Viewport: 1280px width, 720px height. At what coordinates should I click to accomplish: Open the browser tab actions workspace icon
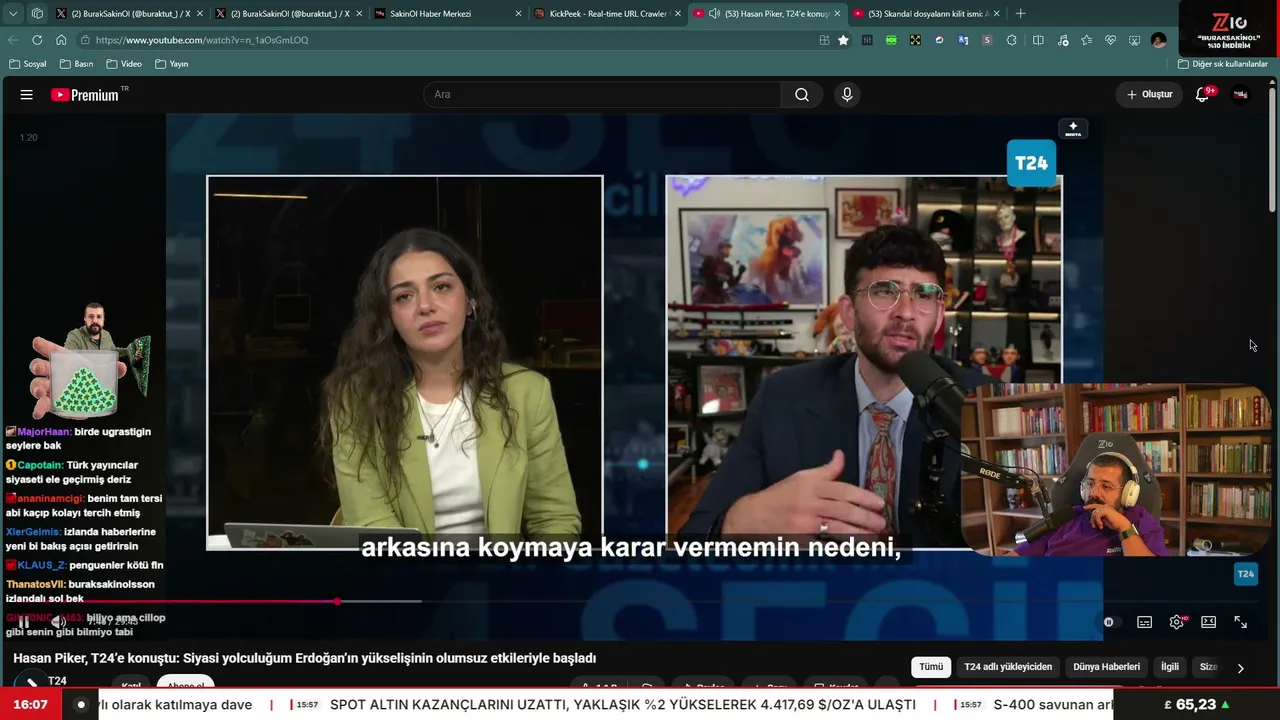pyautogui.click(x=37, y=14)
